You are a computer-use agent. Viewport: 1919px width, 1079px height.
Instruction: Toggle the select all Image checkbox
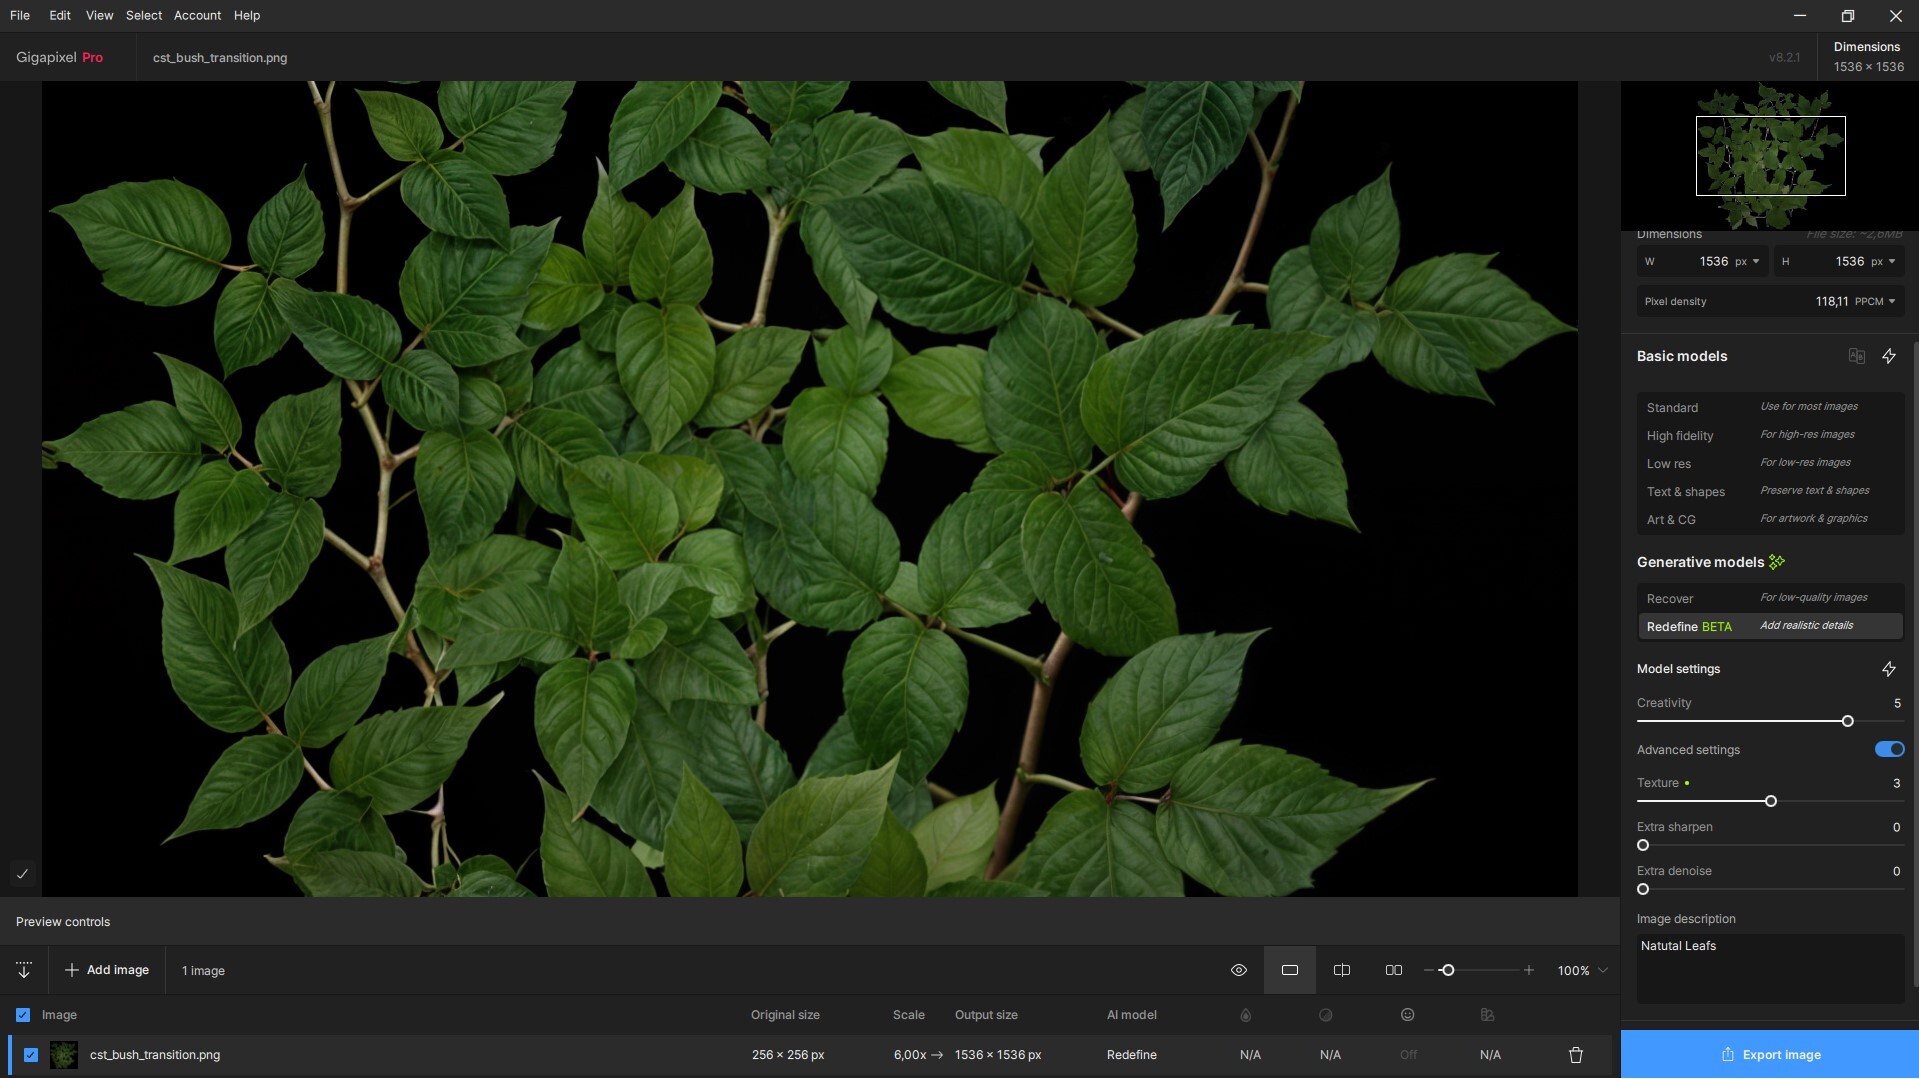(23, 1015)
